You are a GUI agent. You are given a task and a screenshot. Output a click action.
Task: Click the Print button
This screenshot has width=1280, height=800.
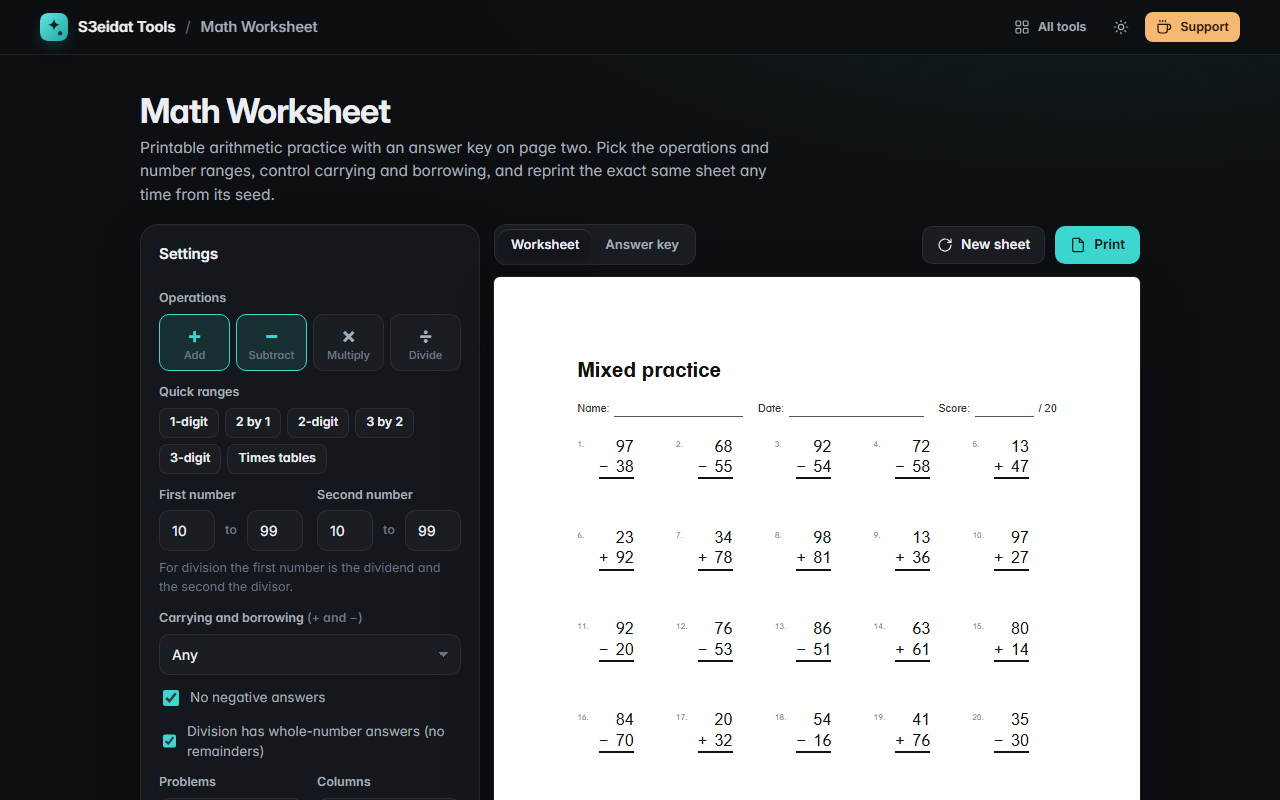1097,245
